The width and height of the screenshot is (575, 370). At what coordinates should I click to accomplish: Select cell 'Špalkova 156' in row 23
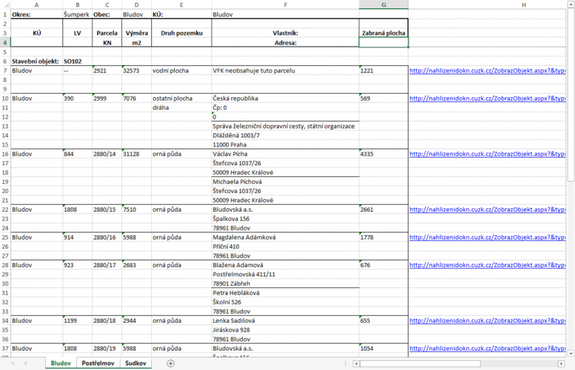285,219
